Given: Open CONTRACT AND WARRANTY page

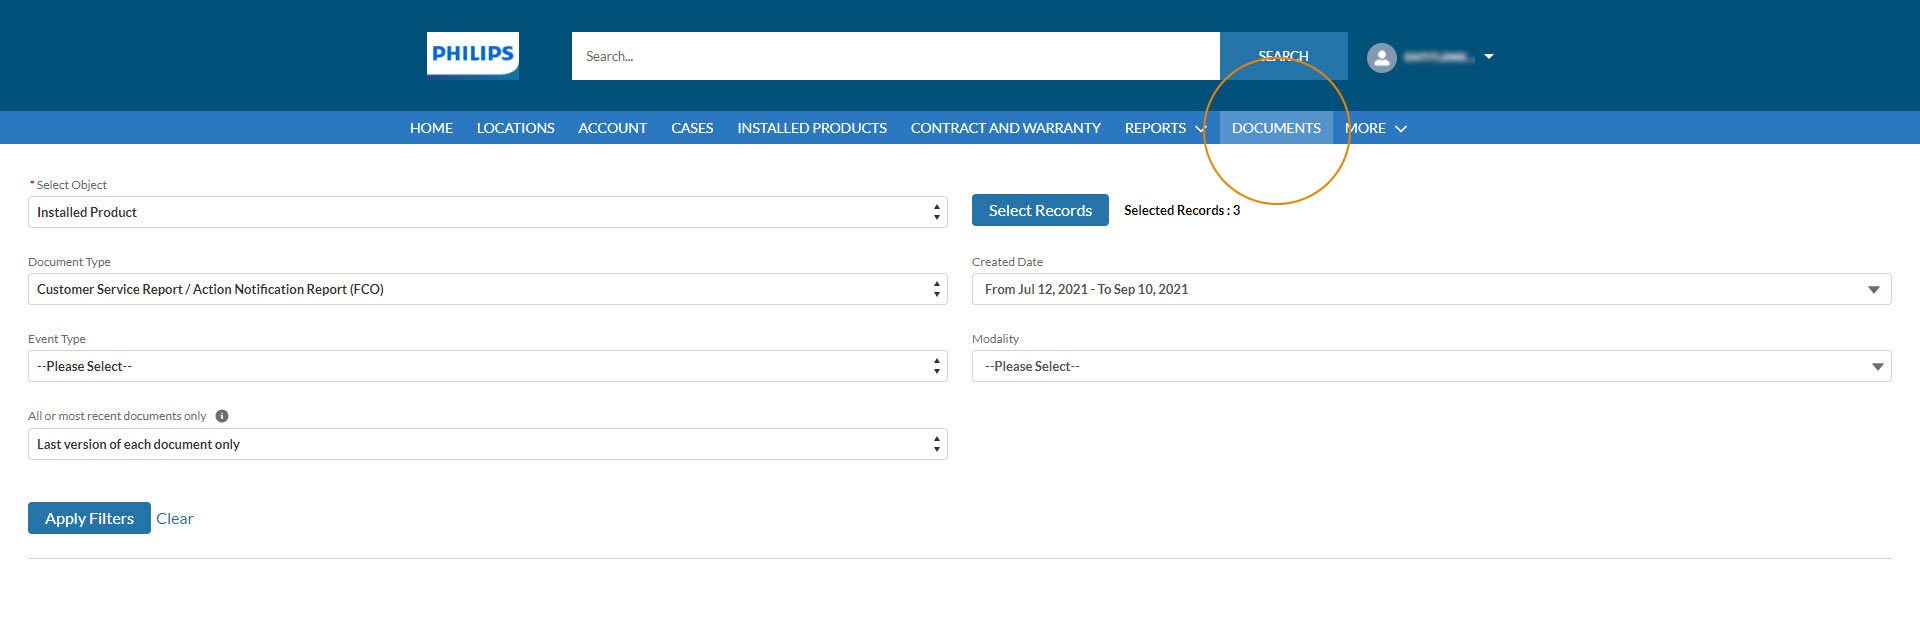Looking at the screenshot, I should pos(1005,128).
